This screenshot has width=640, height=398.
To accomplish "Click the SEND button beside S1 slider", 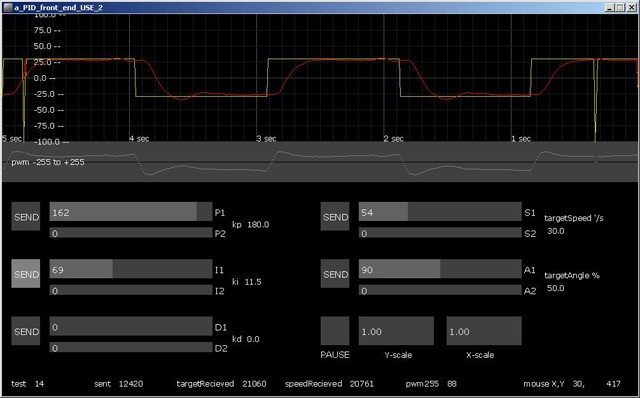I will 335,216.
